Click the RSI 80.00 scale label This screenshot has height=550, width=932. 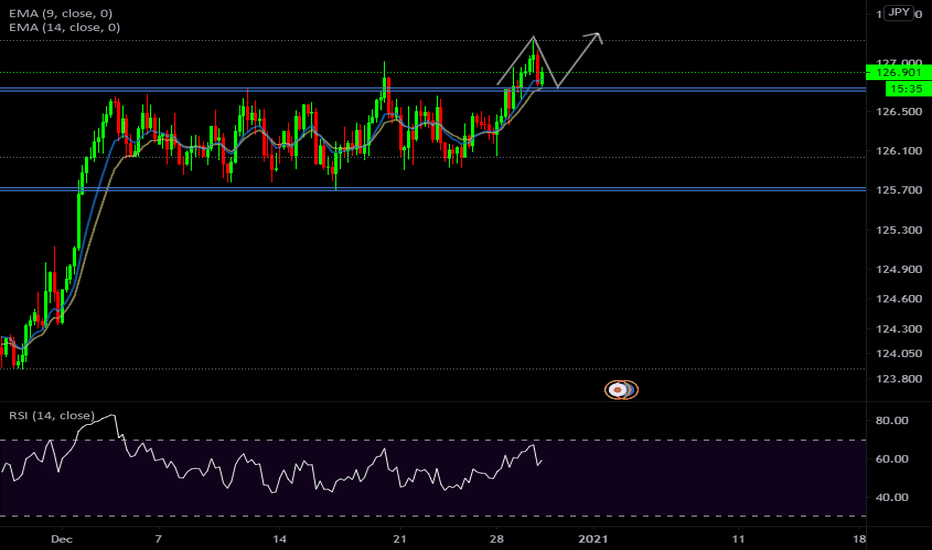pyautogui.click(x=892, y=420)
